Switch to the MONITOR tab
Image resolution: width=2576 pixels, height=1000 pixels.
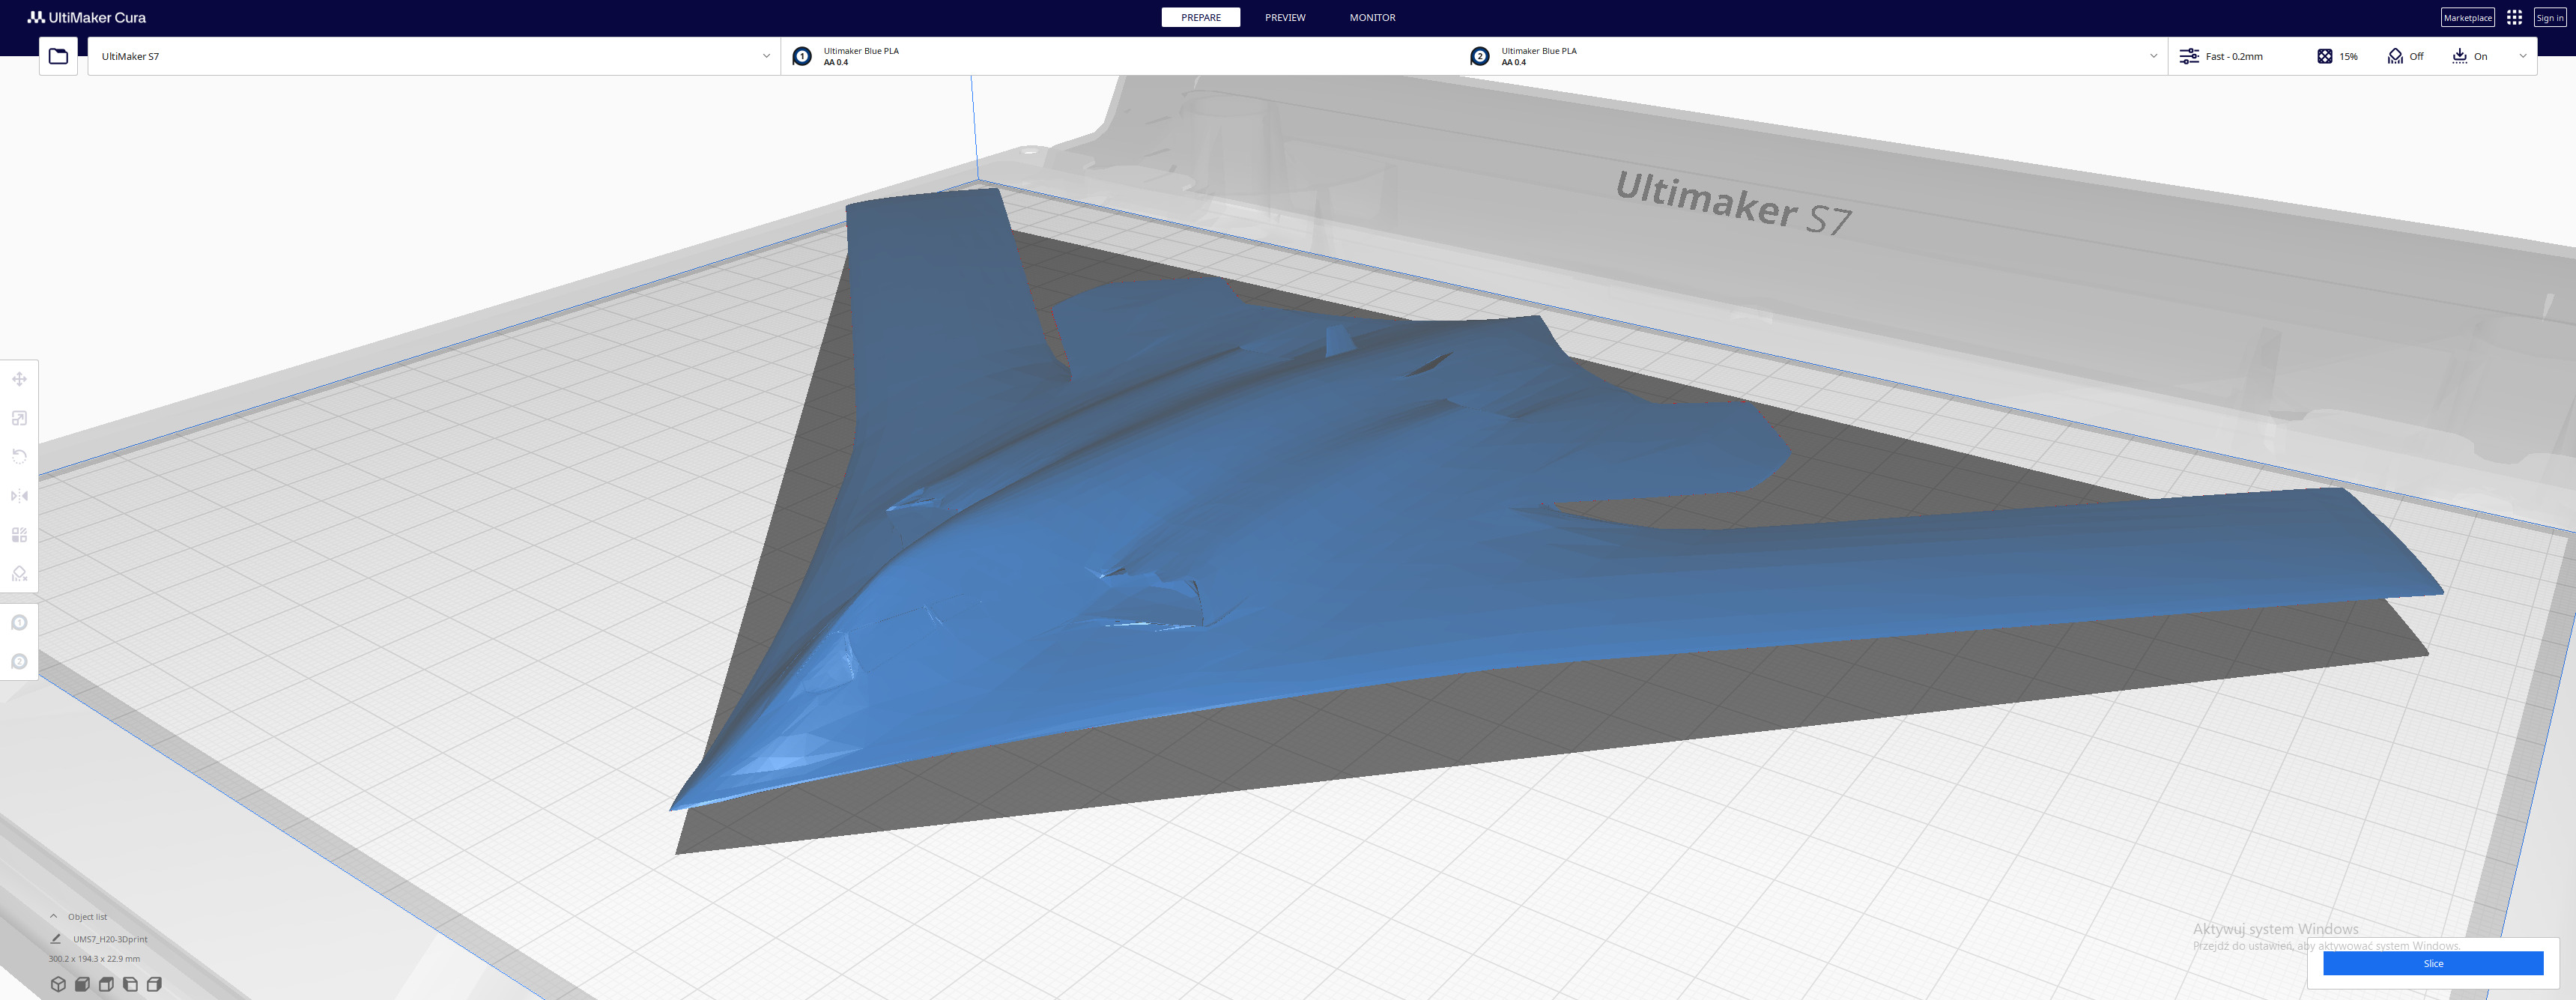point(1371,17)
